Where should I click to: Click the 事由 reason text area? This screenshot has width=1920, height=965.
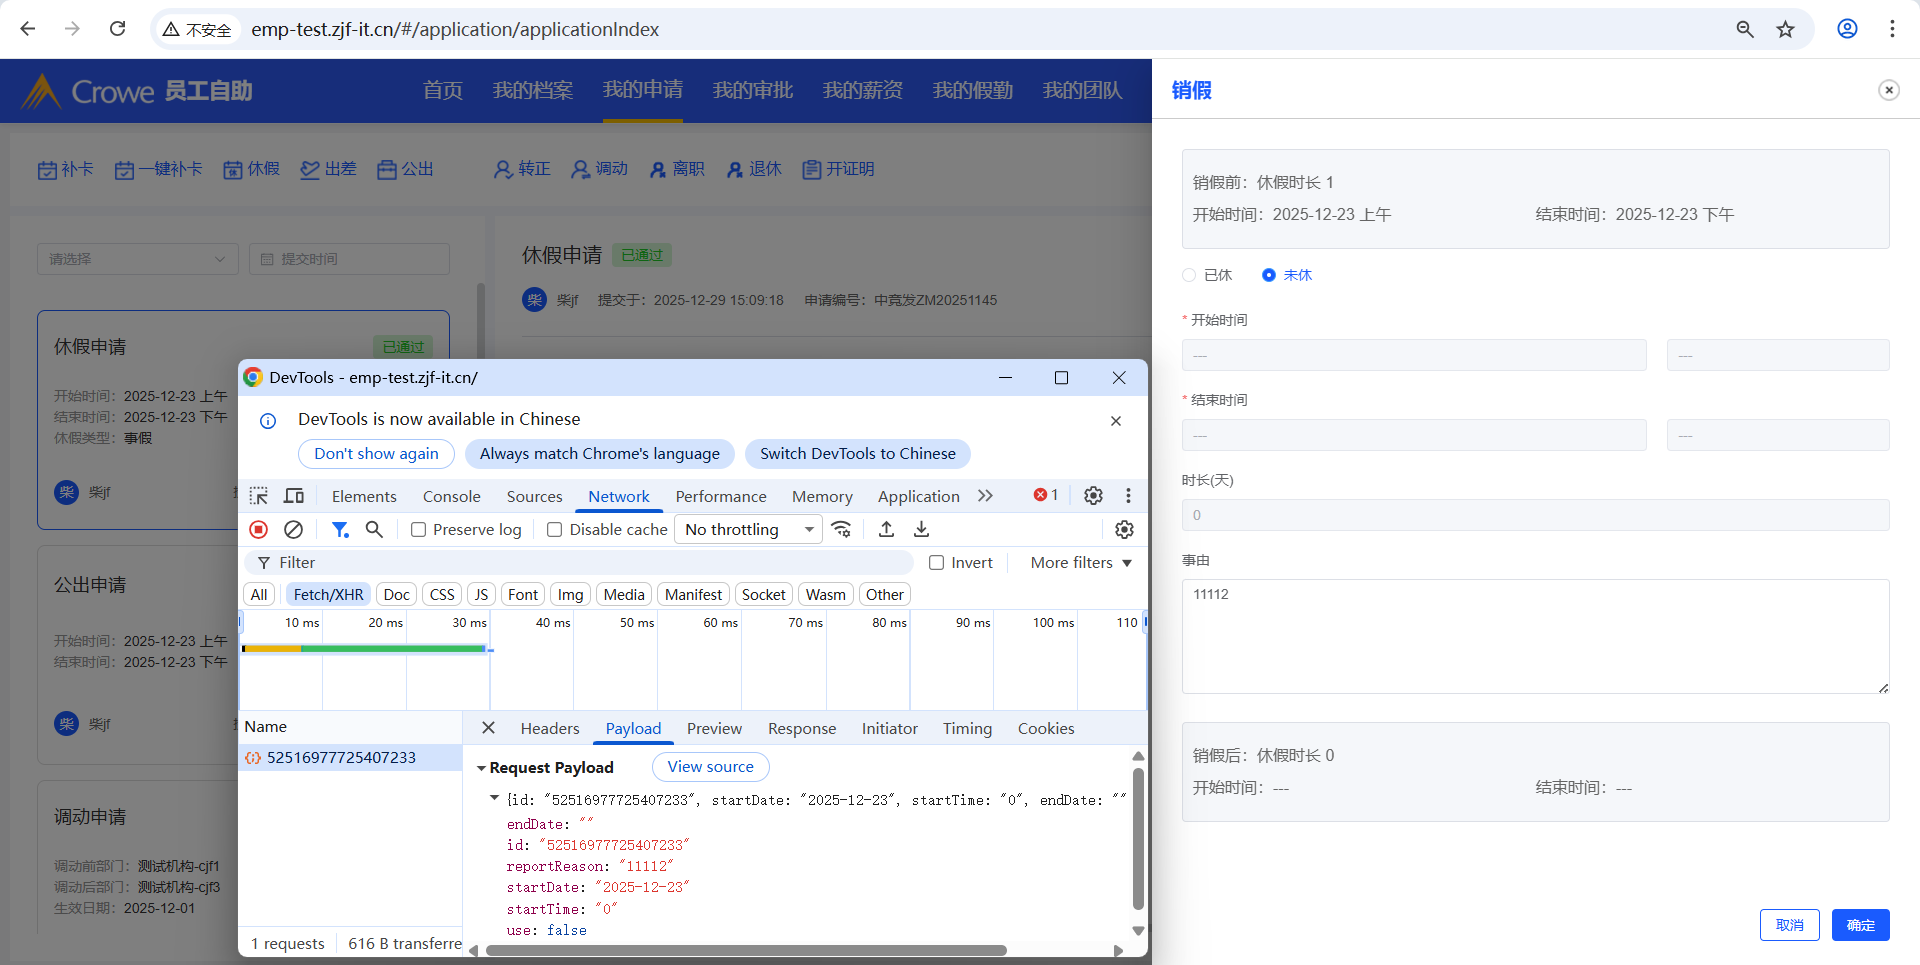(1535, 636)
